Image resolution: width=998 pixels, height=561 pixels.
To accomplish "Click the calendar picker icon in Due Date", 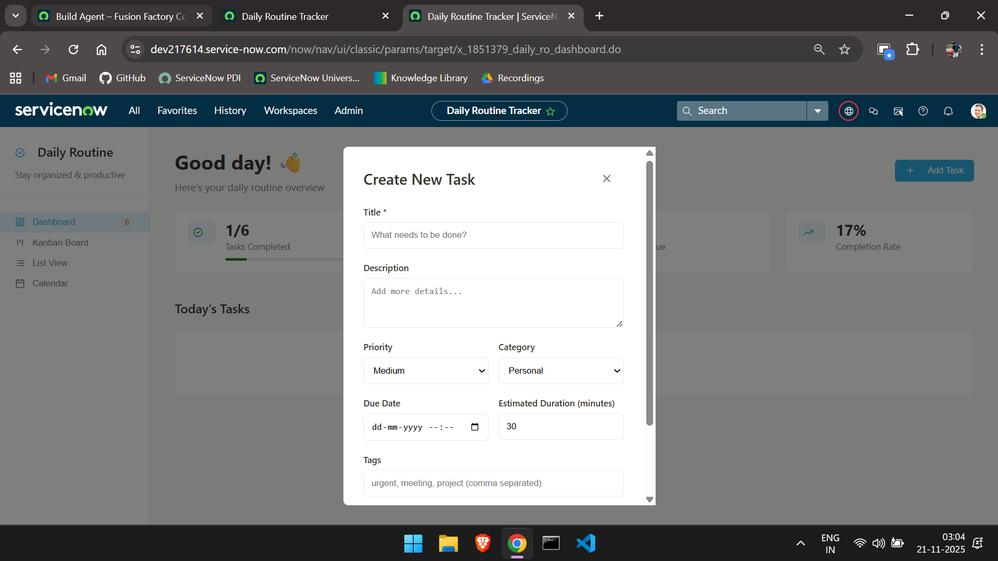I will [x=475, y=427].
